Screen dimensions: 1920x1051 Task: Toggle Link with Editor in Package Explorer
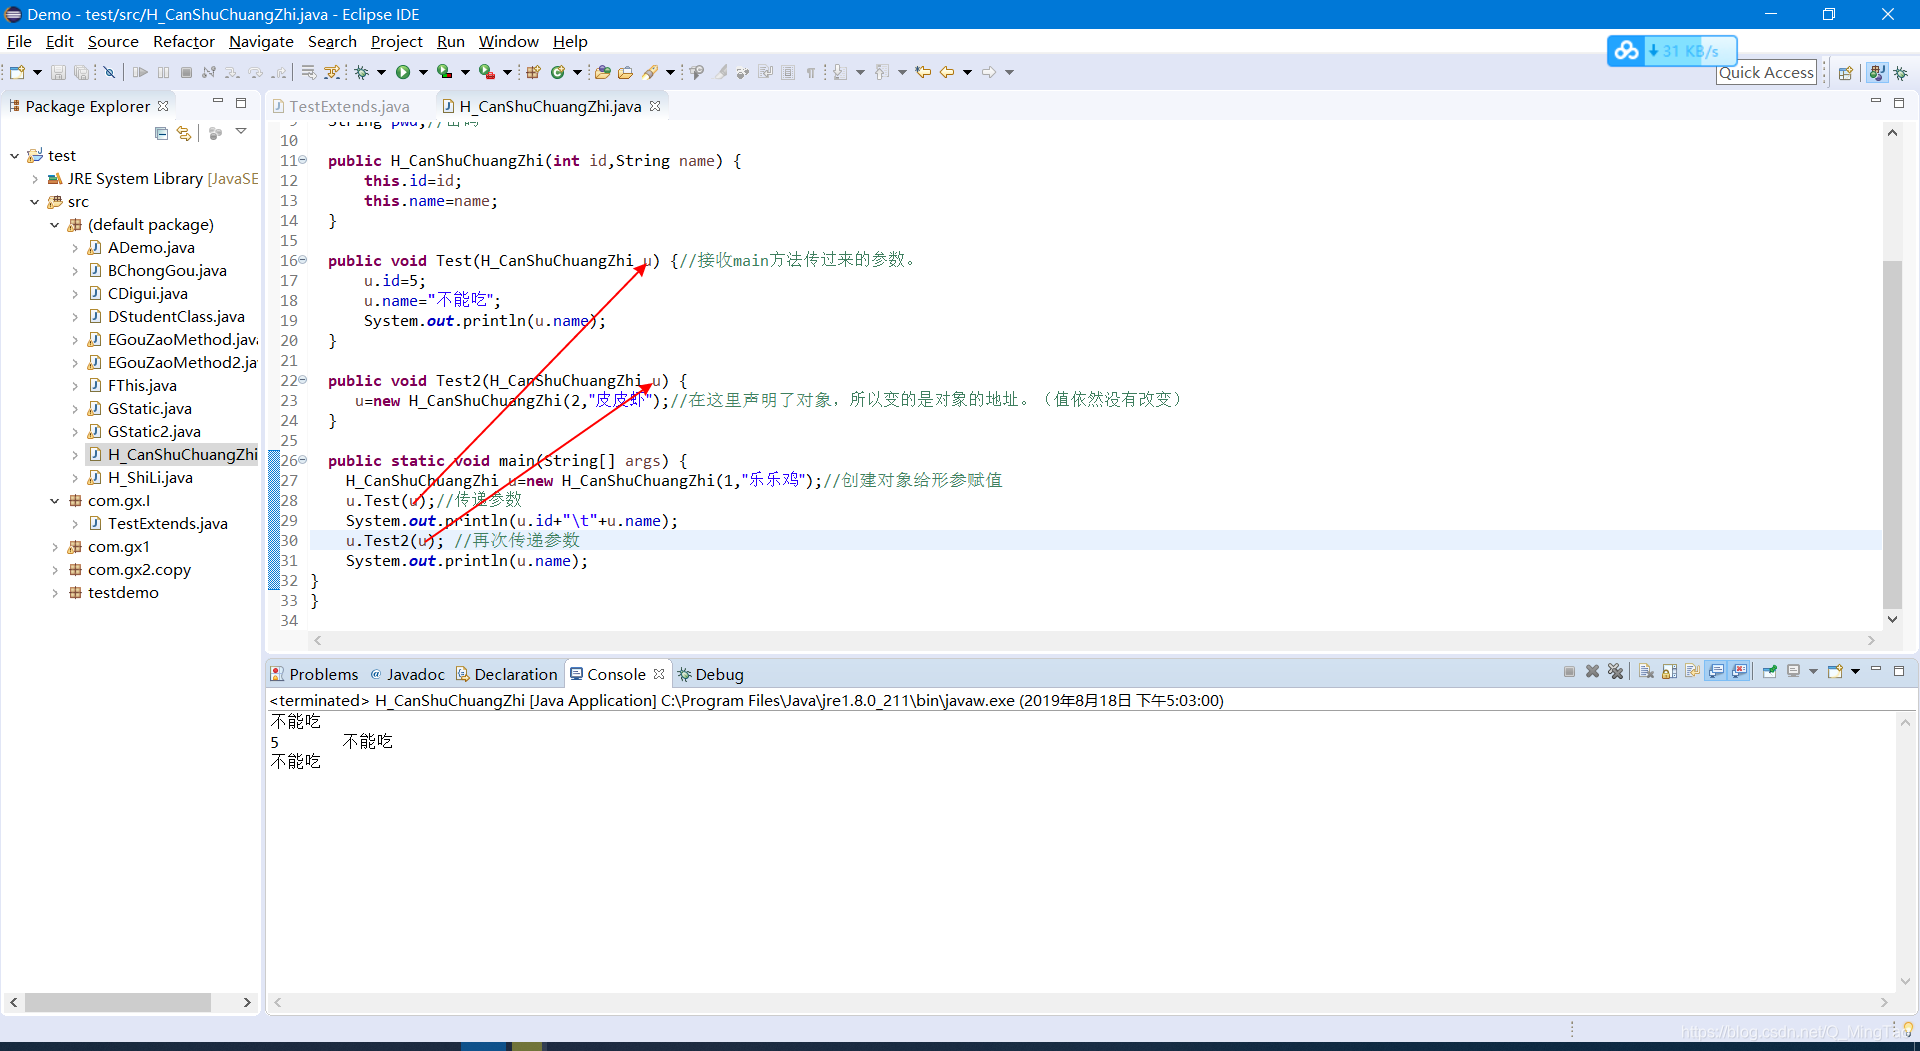click(184, 133)
